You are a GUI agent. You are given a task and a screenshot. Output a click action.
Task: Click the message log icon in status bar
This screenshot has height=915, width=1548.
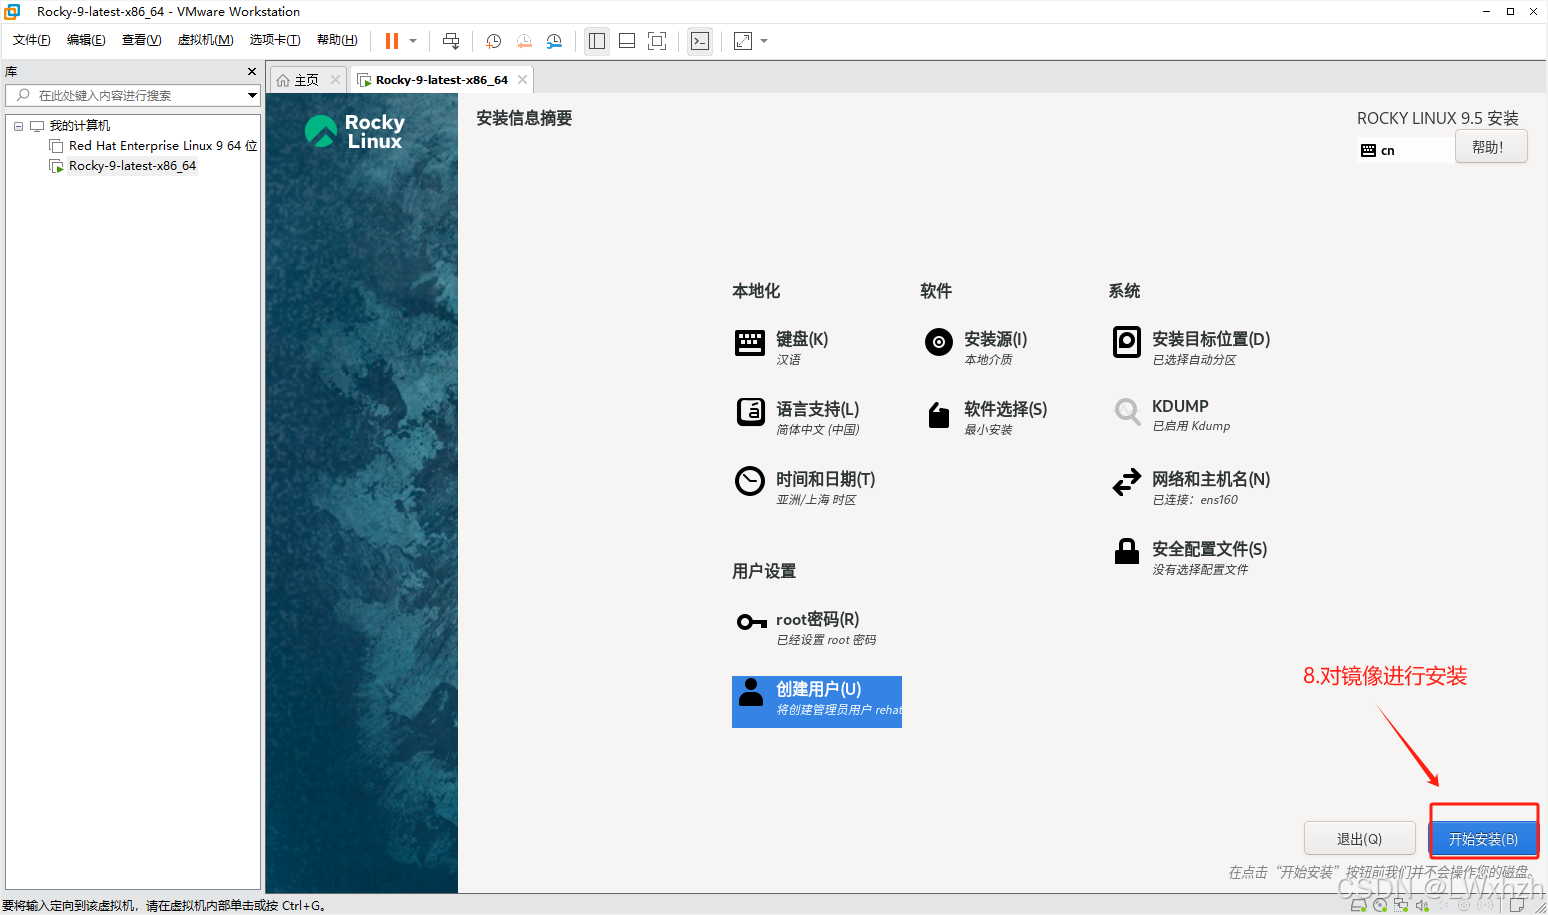click(1517, 905)
